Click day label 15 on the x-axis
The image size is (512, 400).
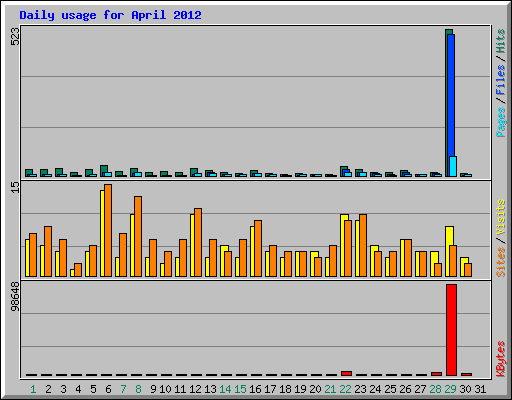click(240, 389)
